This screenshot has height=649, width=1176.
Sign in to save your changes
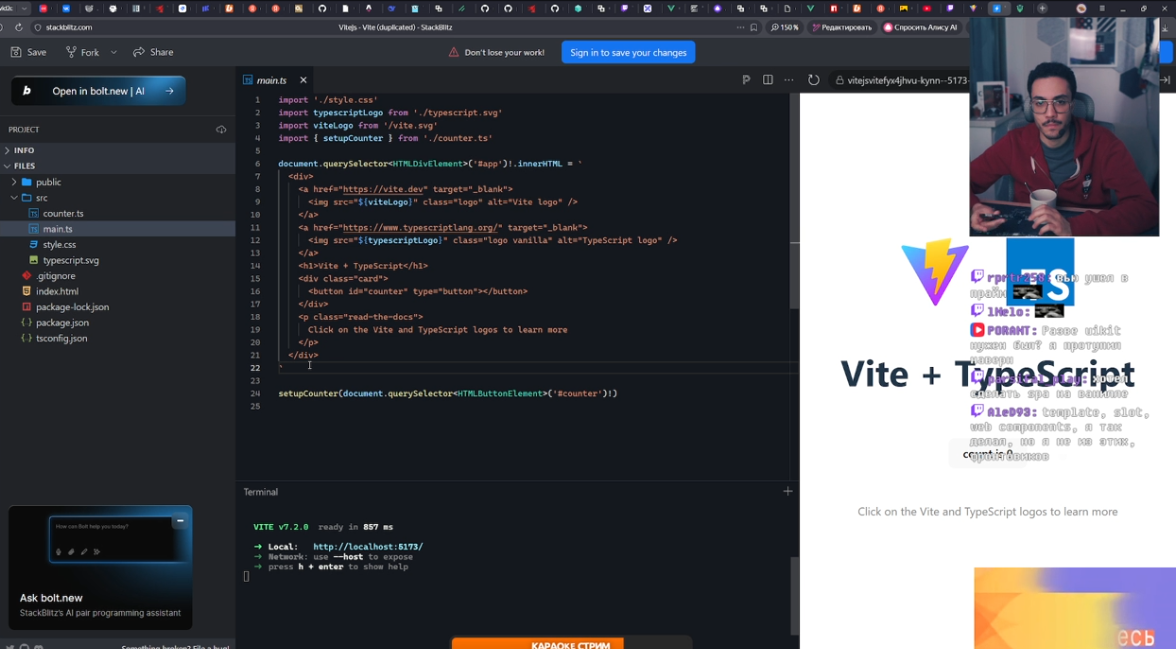pos(628,52)
